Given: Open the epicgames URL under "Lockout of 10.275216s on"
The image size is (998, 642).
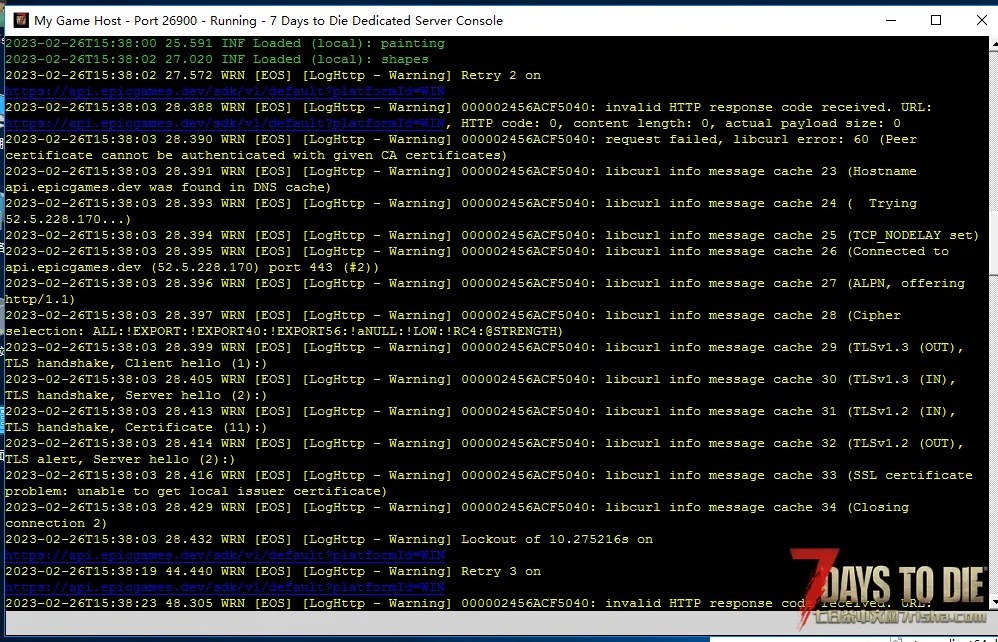Looking at the screenshot, I should pos(225,555).
